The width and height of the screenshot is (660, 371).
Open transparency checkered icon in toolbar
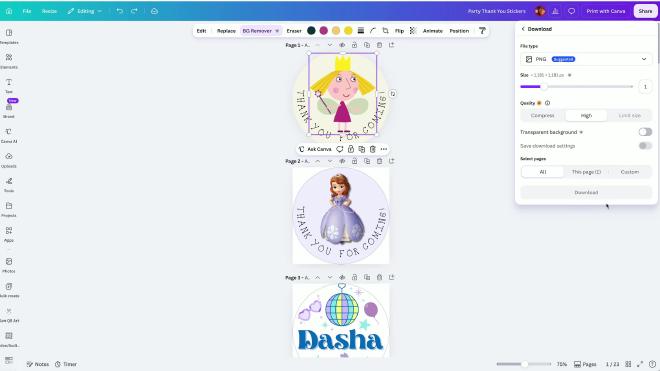point(412,31)
